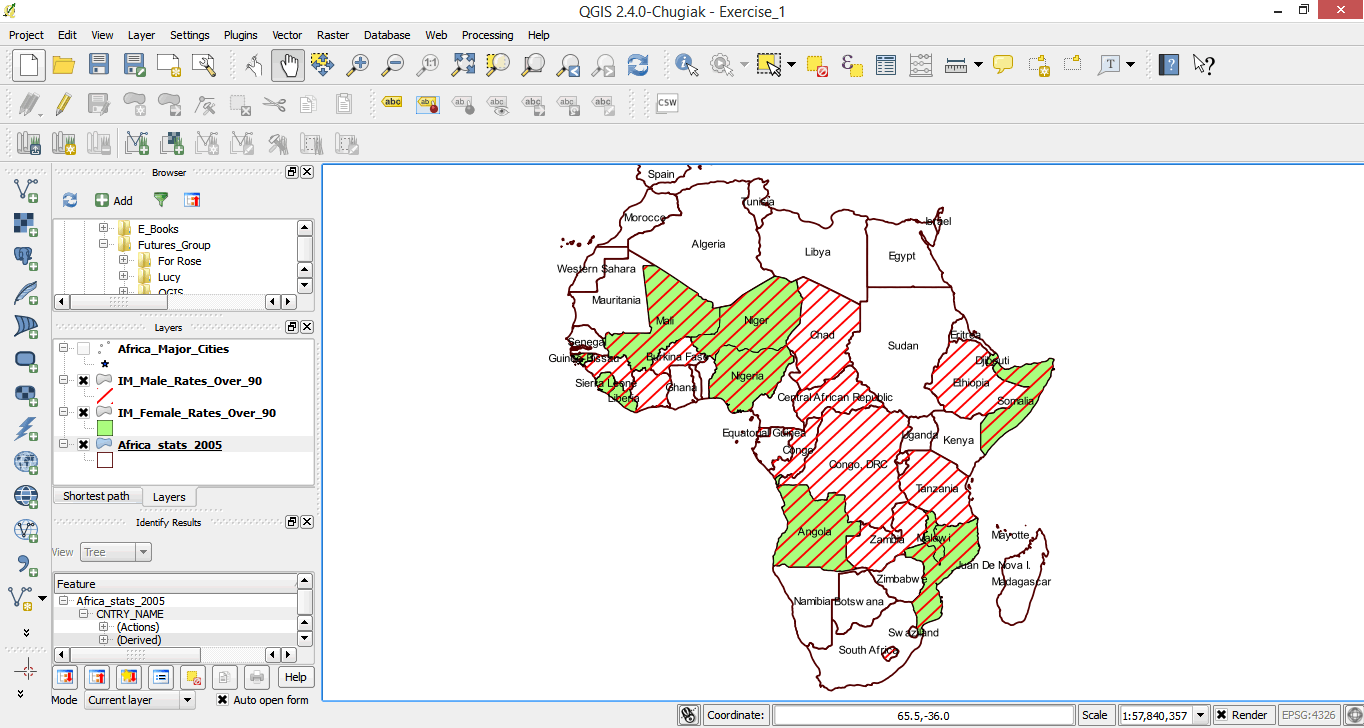Screen dimensions: 1364x728
Task: Open Field Calculator abacus icon
Action: coord(921,65)
